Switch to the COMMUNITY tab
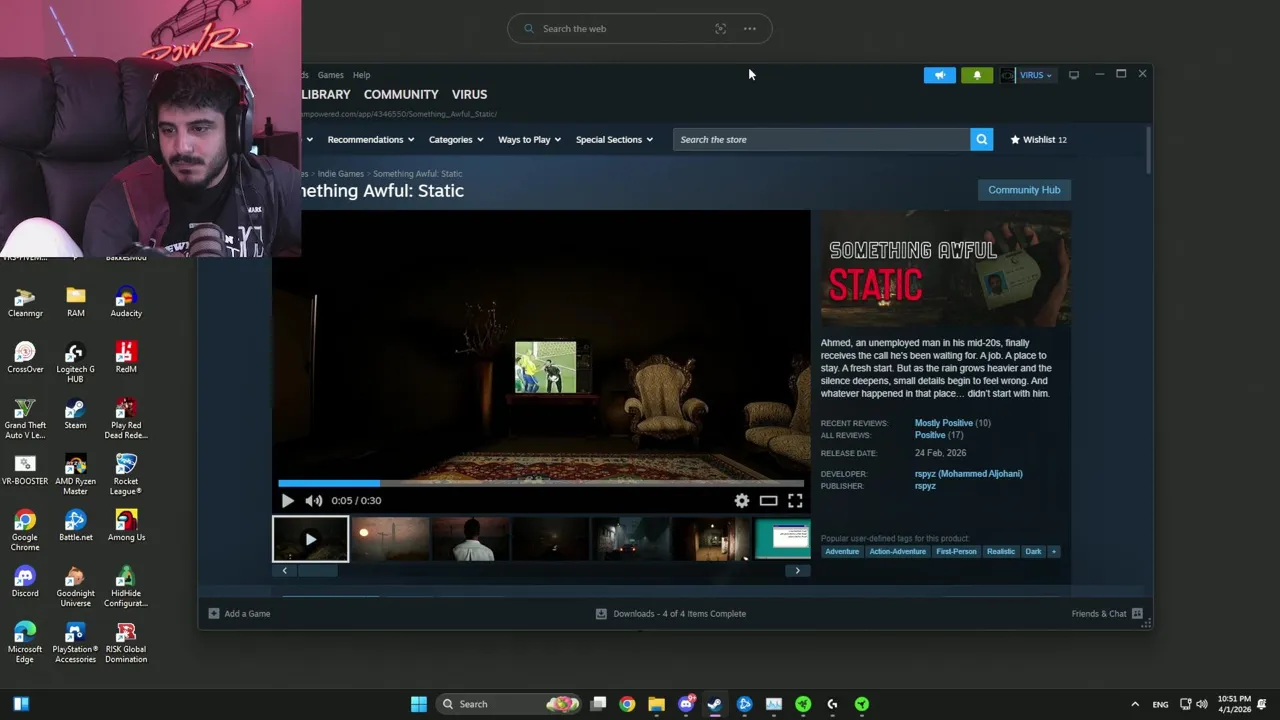 click(401, 94)
